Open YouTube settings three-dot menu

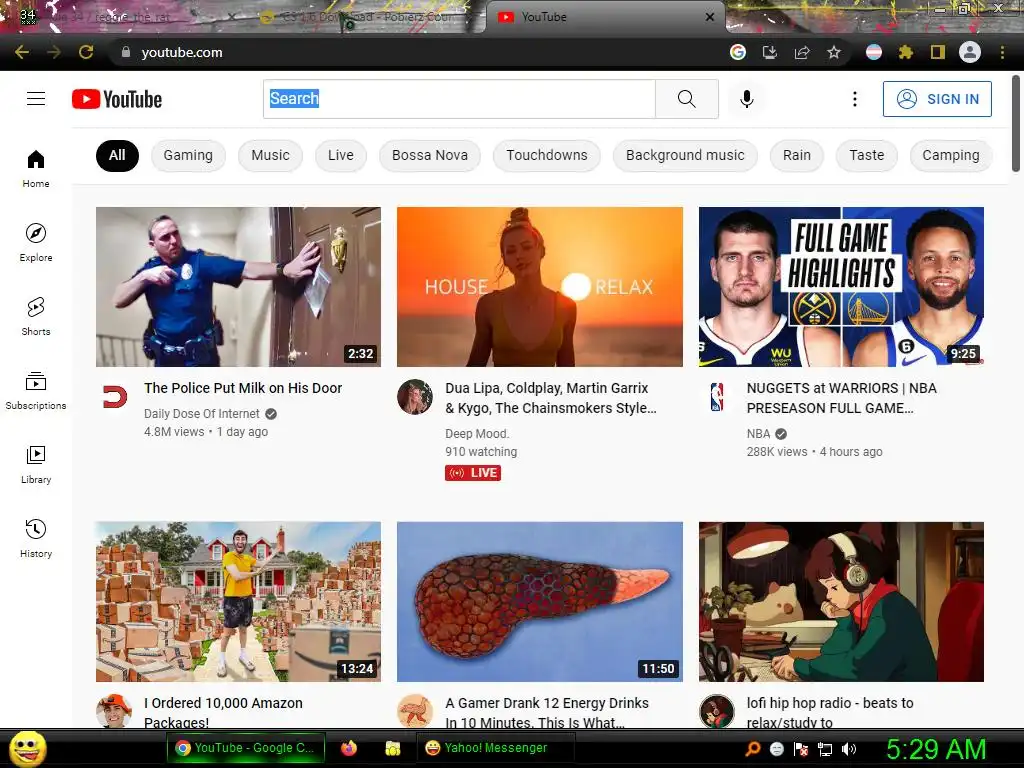[x=854, y=99]
